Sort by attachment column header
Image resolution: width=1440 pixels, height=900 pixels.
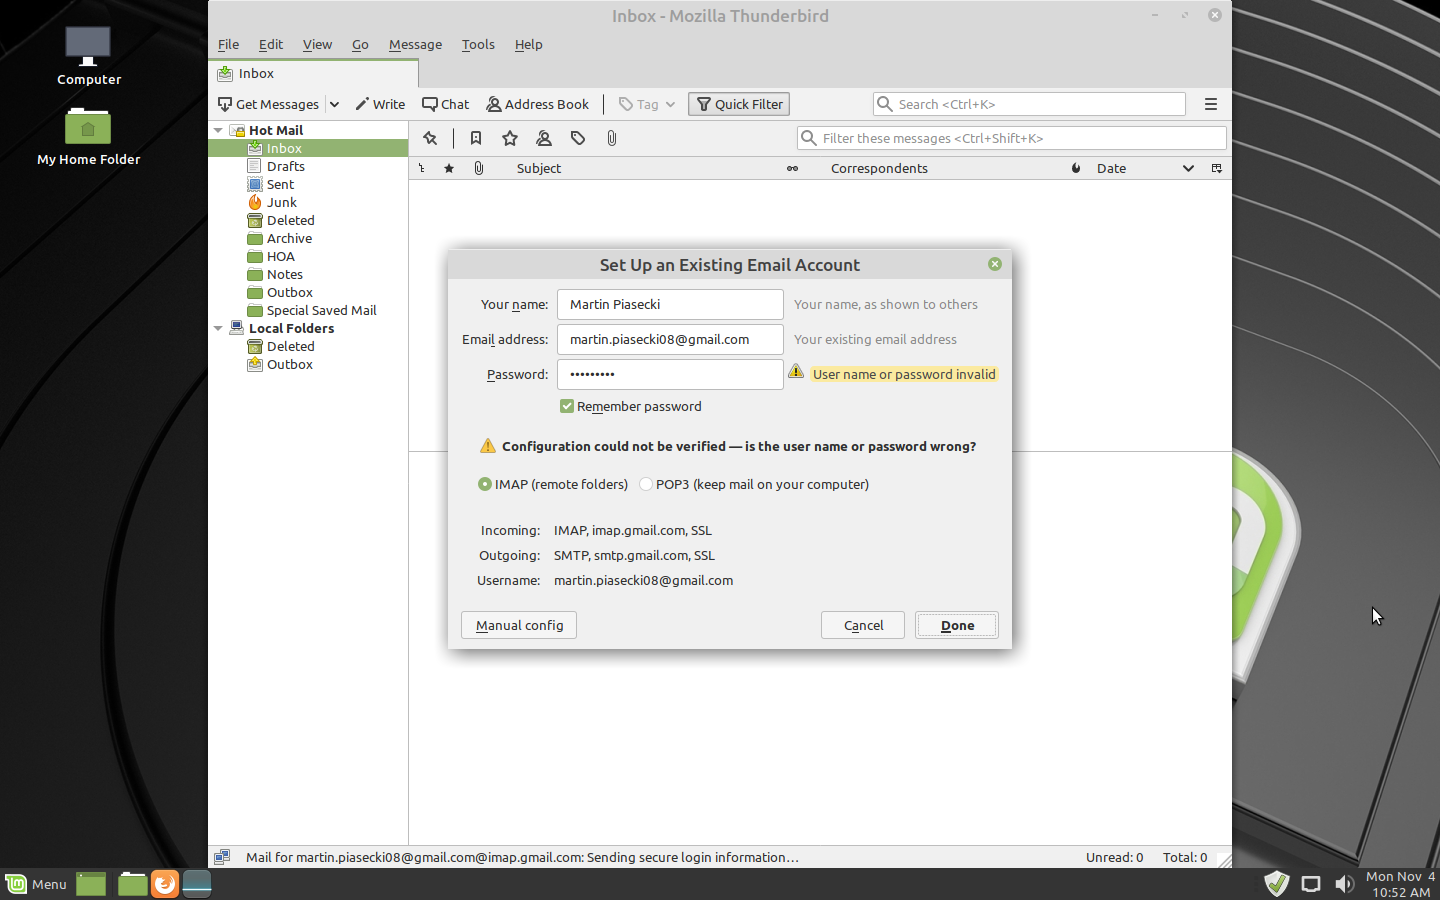(x=479, y=168)
